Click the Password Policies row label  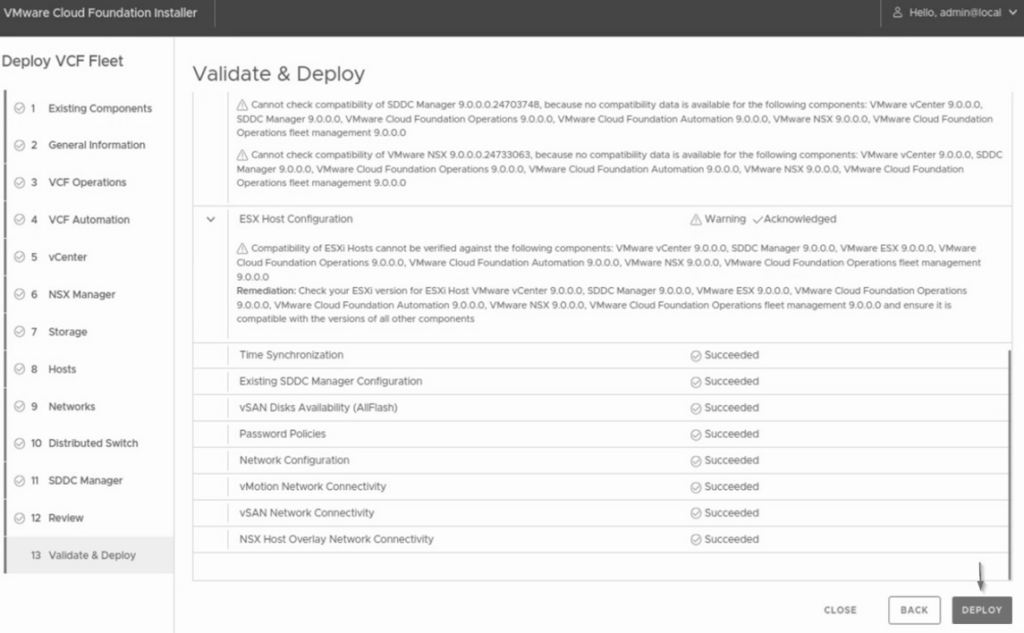[x=282, y=434]
